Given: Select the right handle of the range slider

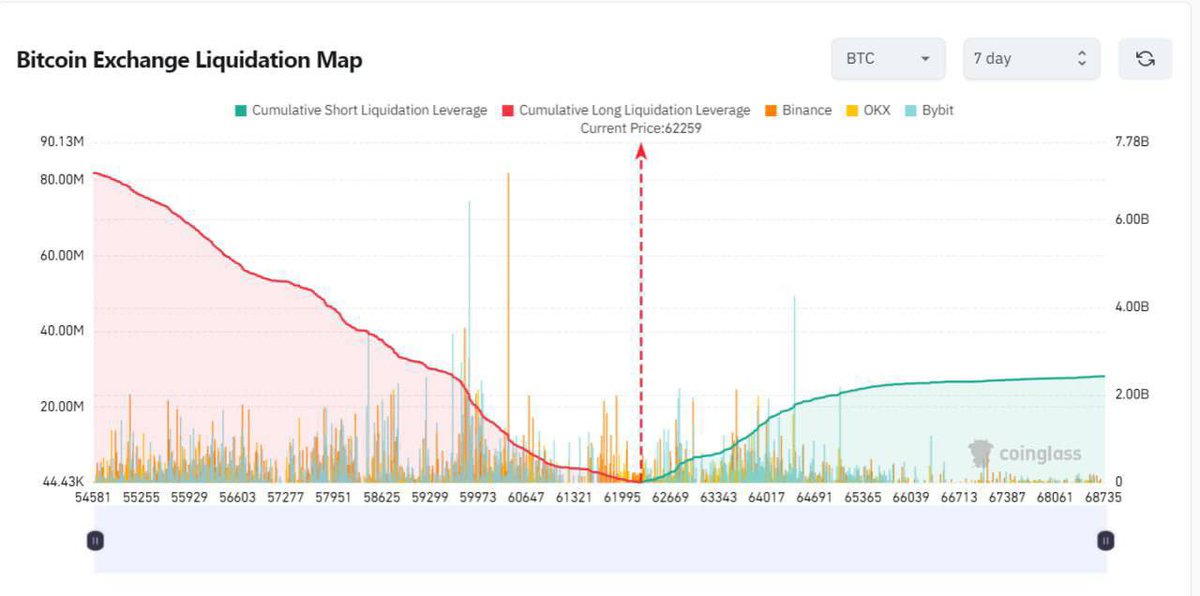Looking at the screenshot, I should click(x=1105, y=540).
